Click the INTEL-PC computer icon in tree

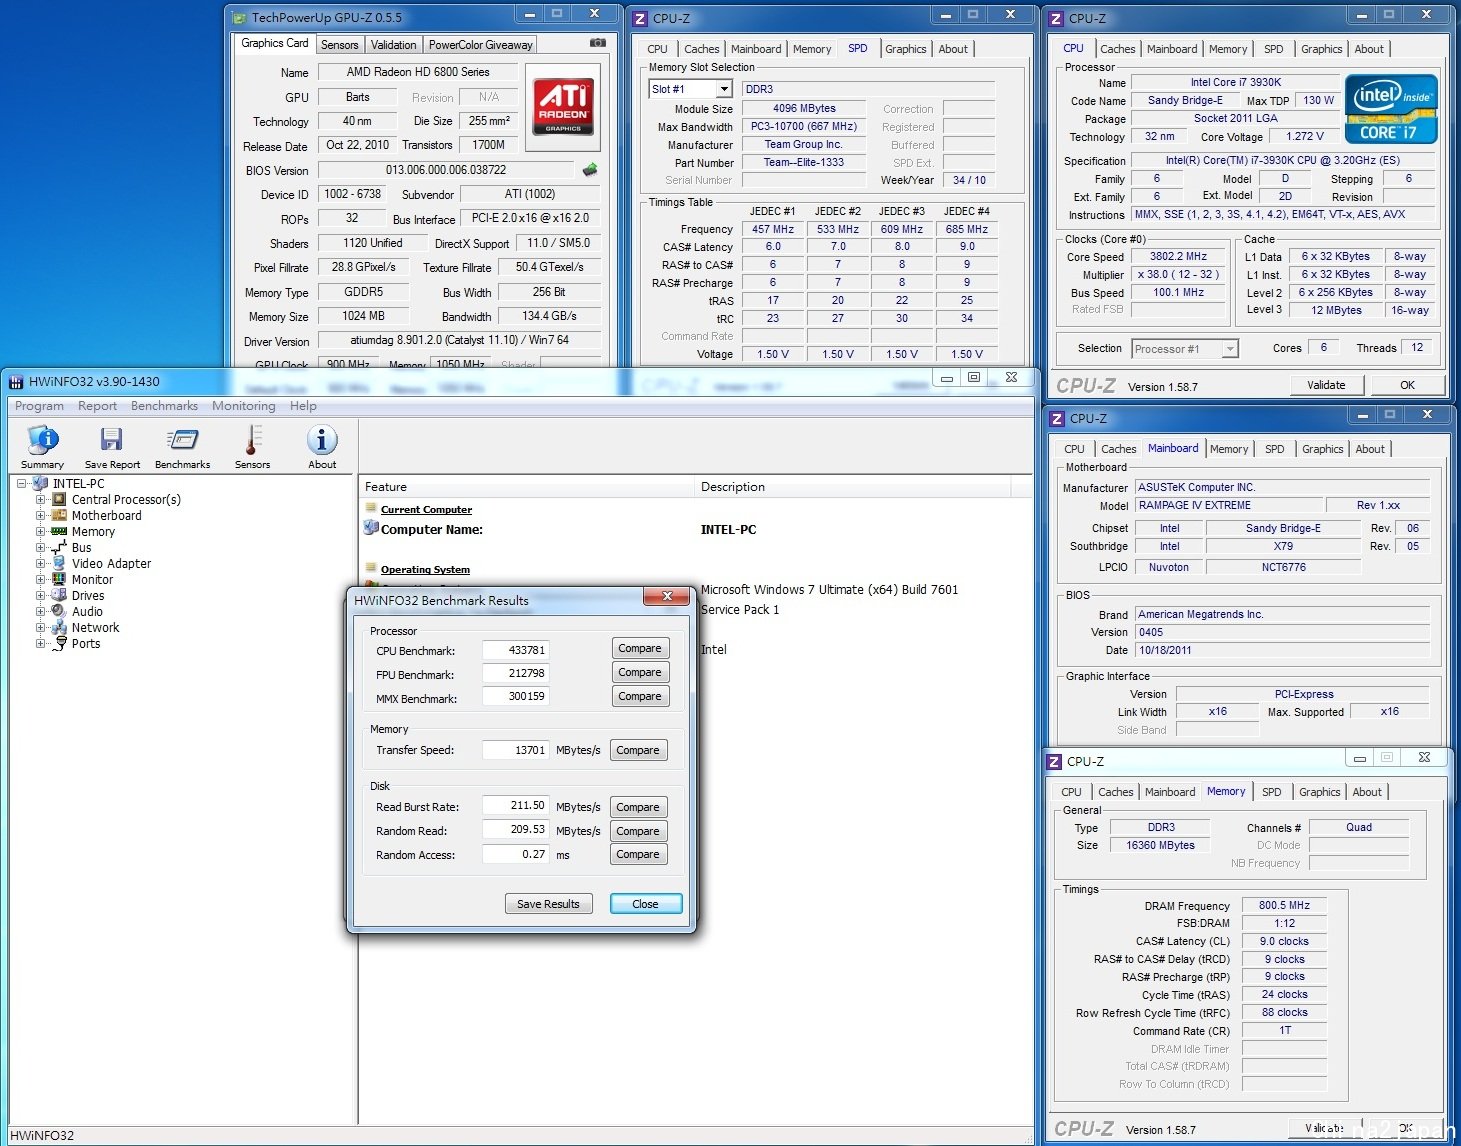[40, 483]
